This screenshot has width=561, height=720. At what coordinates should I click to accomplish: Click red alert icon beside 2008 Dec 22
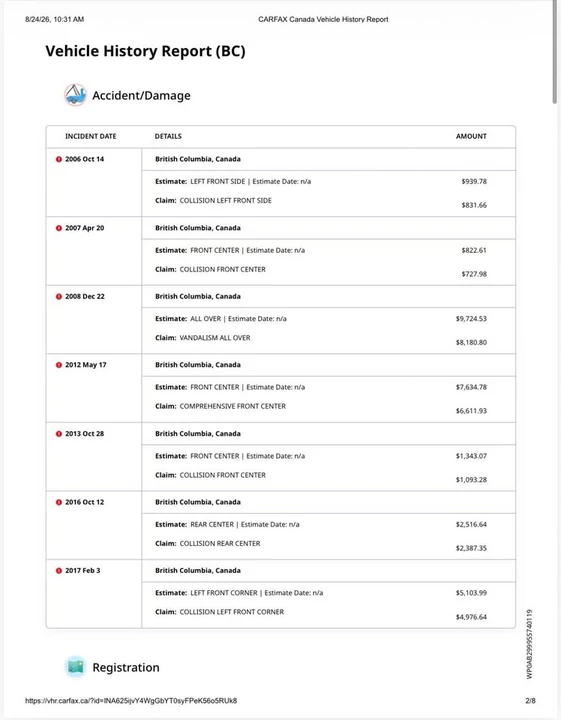pyautogui.click(x=59, y=297)
